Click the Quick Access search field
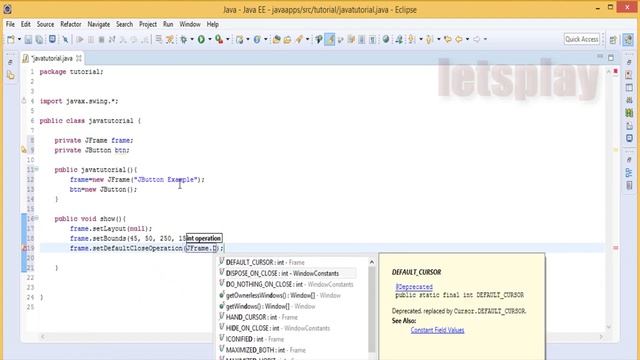640x360 pixels. click(582, 39)
